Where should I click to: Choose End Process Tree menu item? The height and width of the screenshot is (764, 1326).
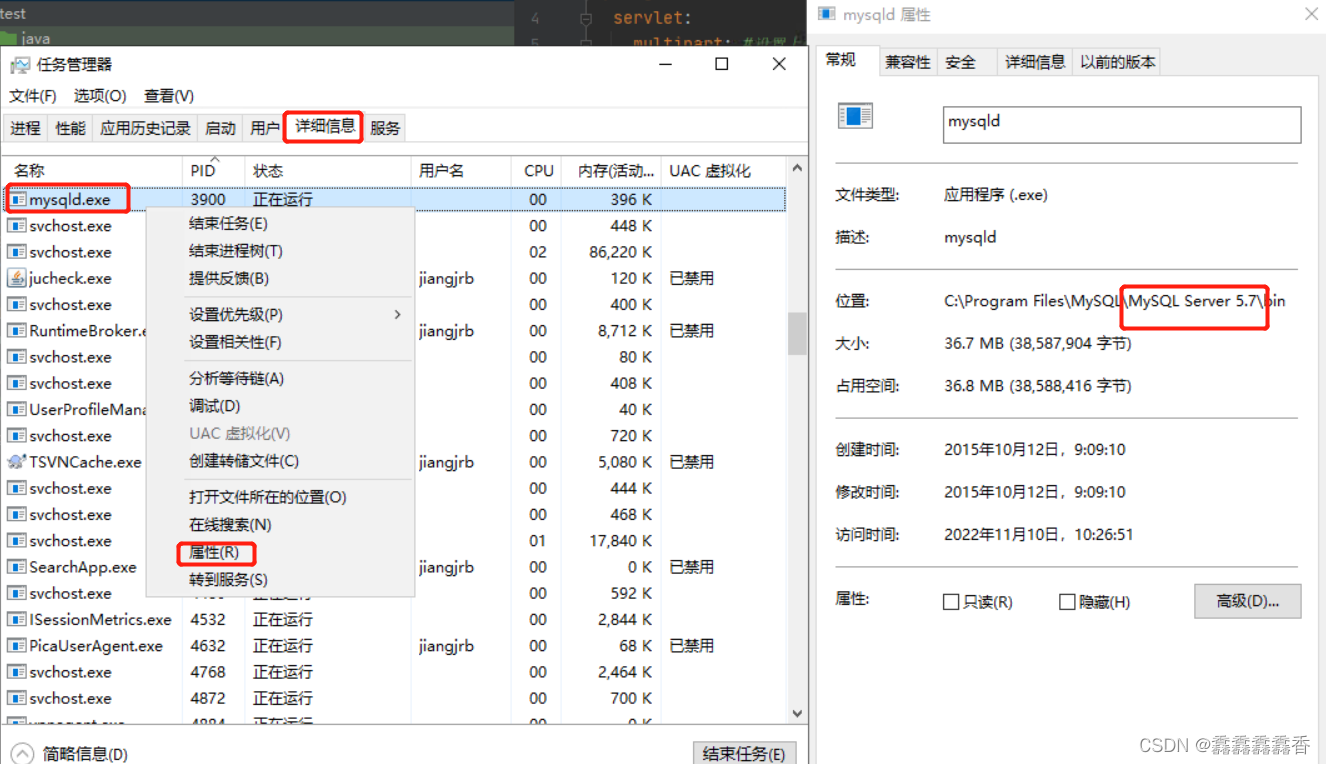(280, 251)
